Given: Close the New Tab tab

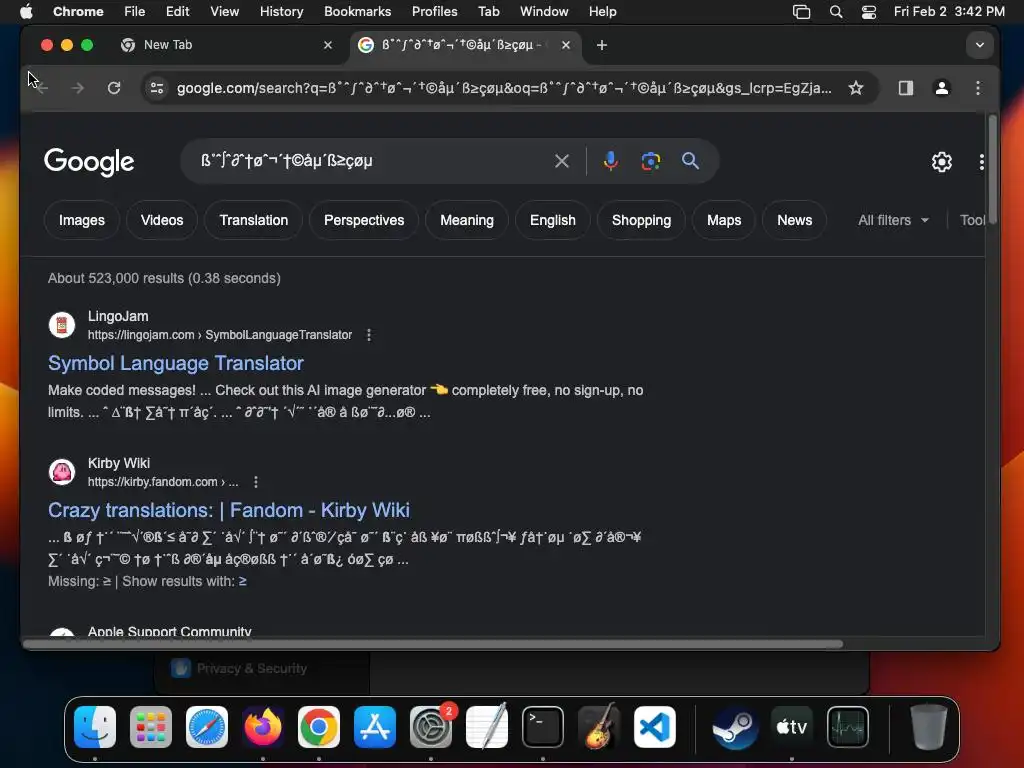Looking at the screenshot, I should 328,45.
